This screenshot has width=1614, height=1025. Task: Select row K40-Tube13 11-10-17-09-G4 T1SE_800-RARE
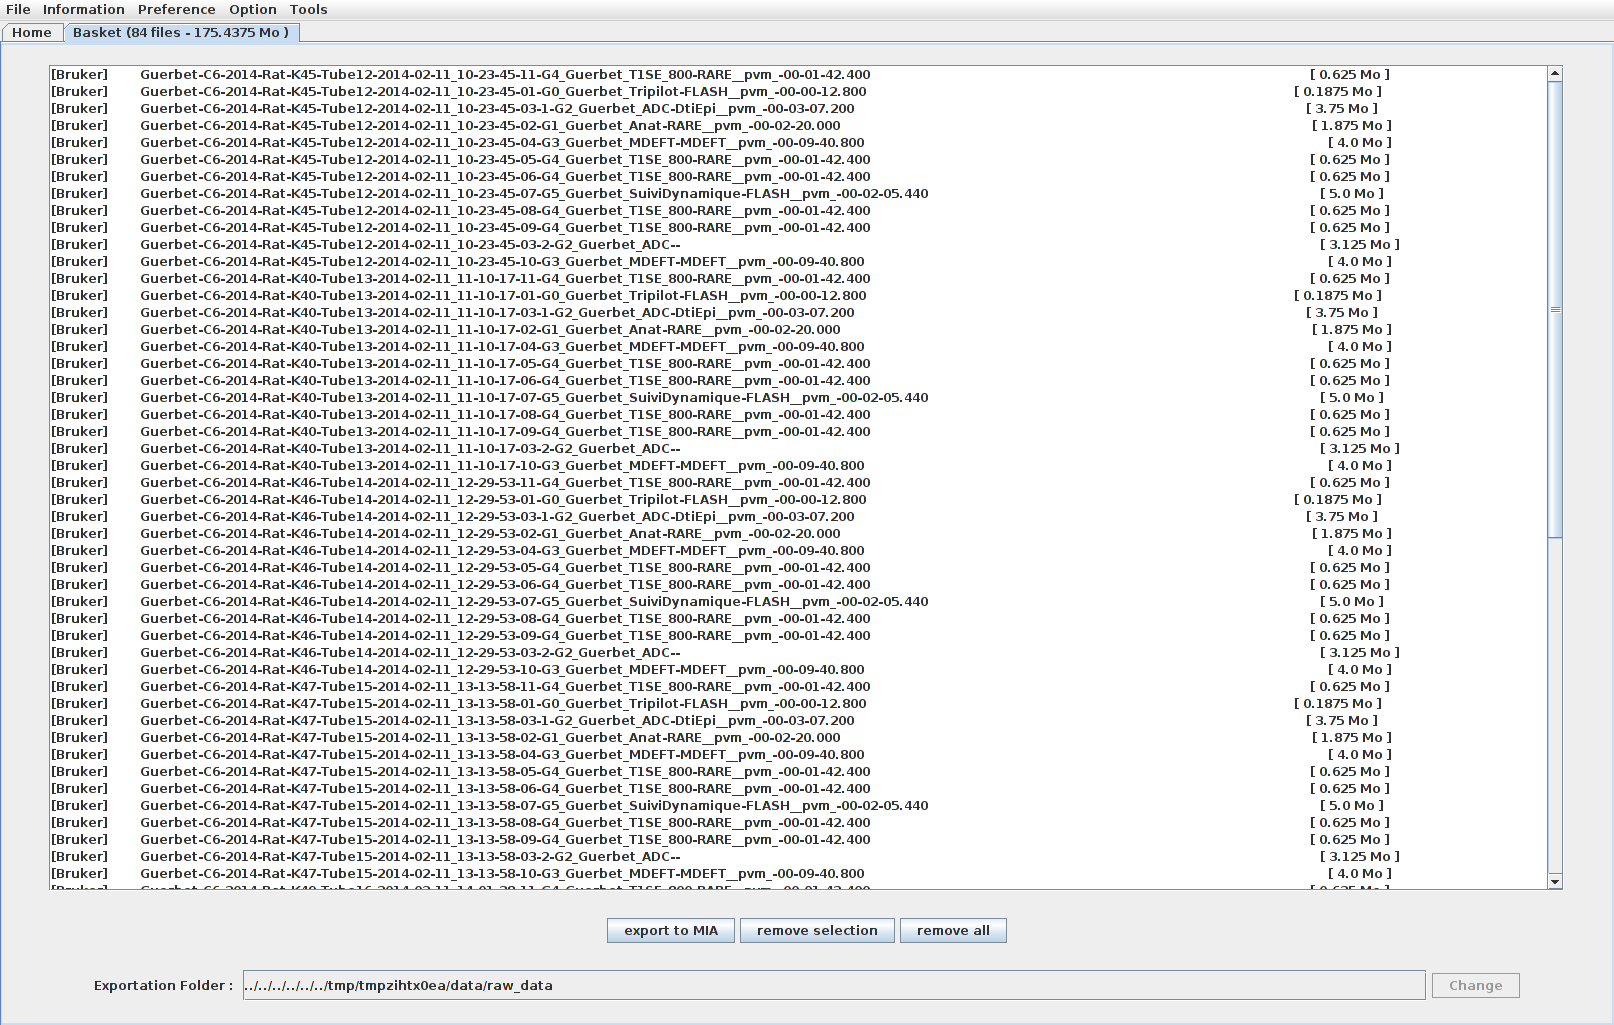pyautogui.click(x=798, y=431)
